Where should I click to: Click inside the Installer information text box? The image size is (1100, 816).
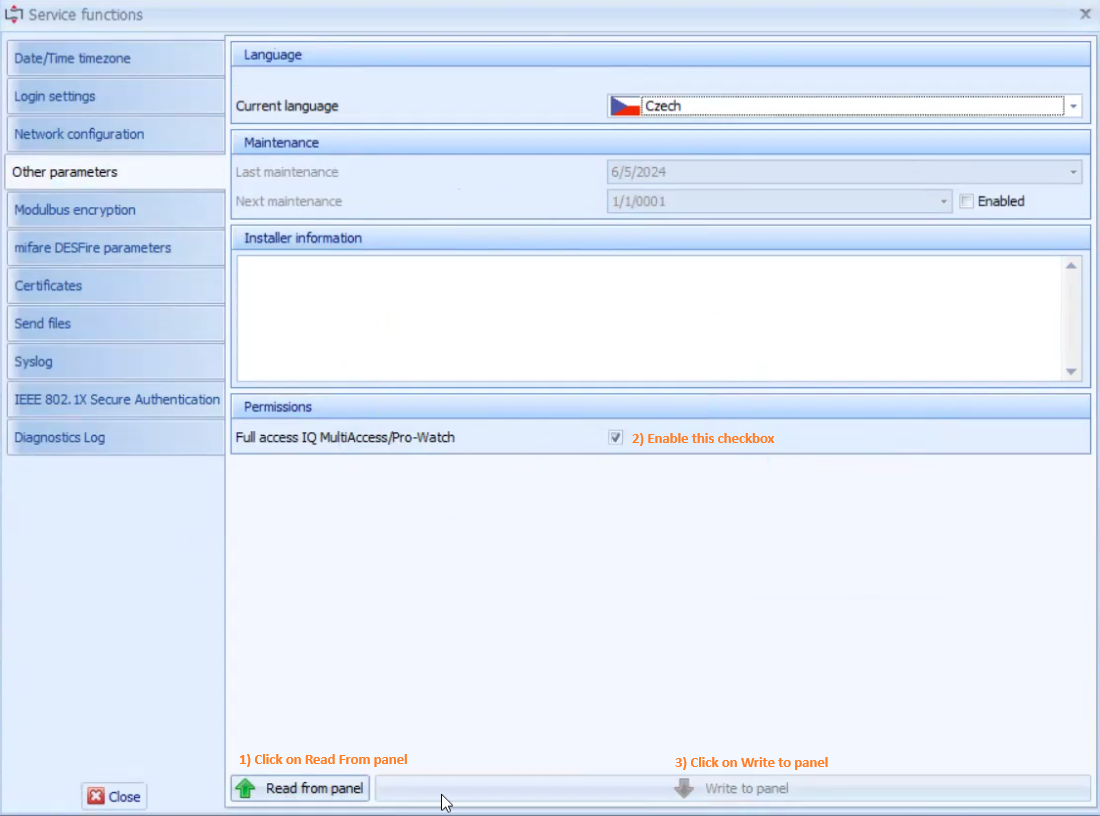(x=650, y=319)
